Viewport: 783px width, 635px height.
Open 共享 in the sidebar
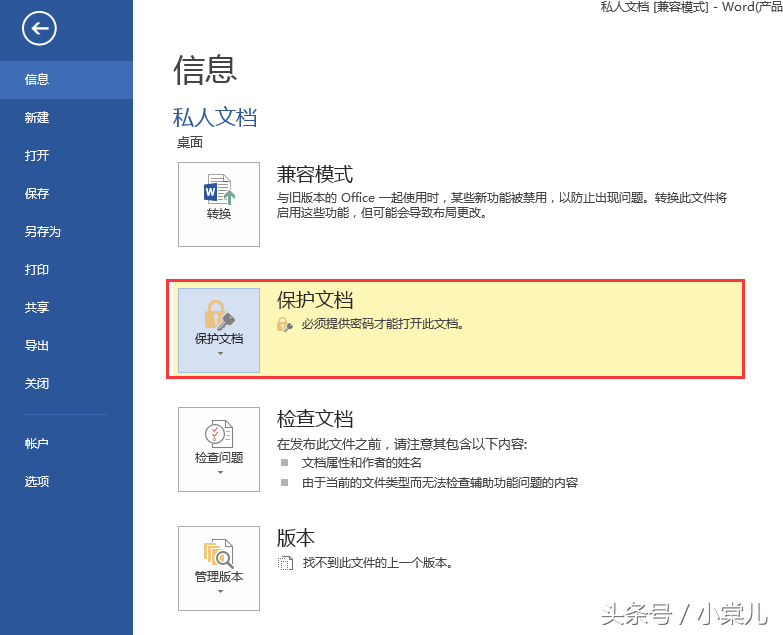[x=66, y=308]
